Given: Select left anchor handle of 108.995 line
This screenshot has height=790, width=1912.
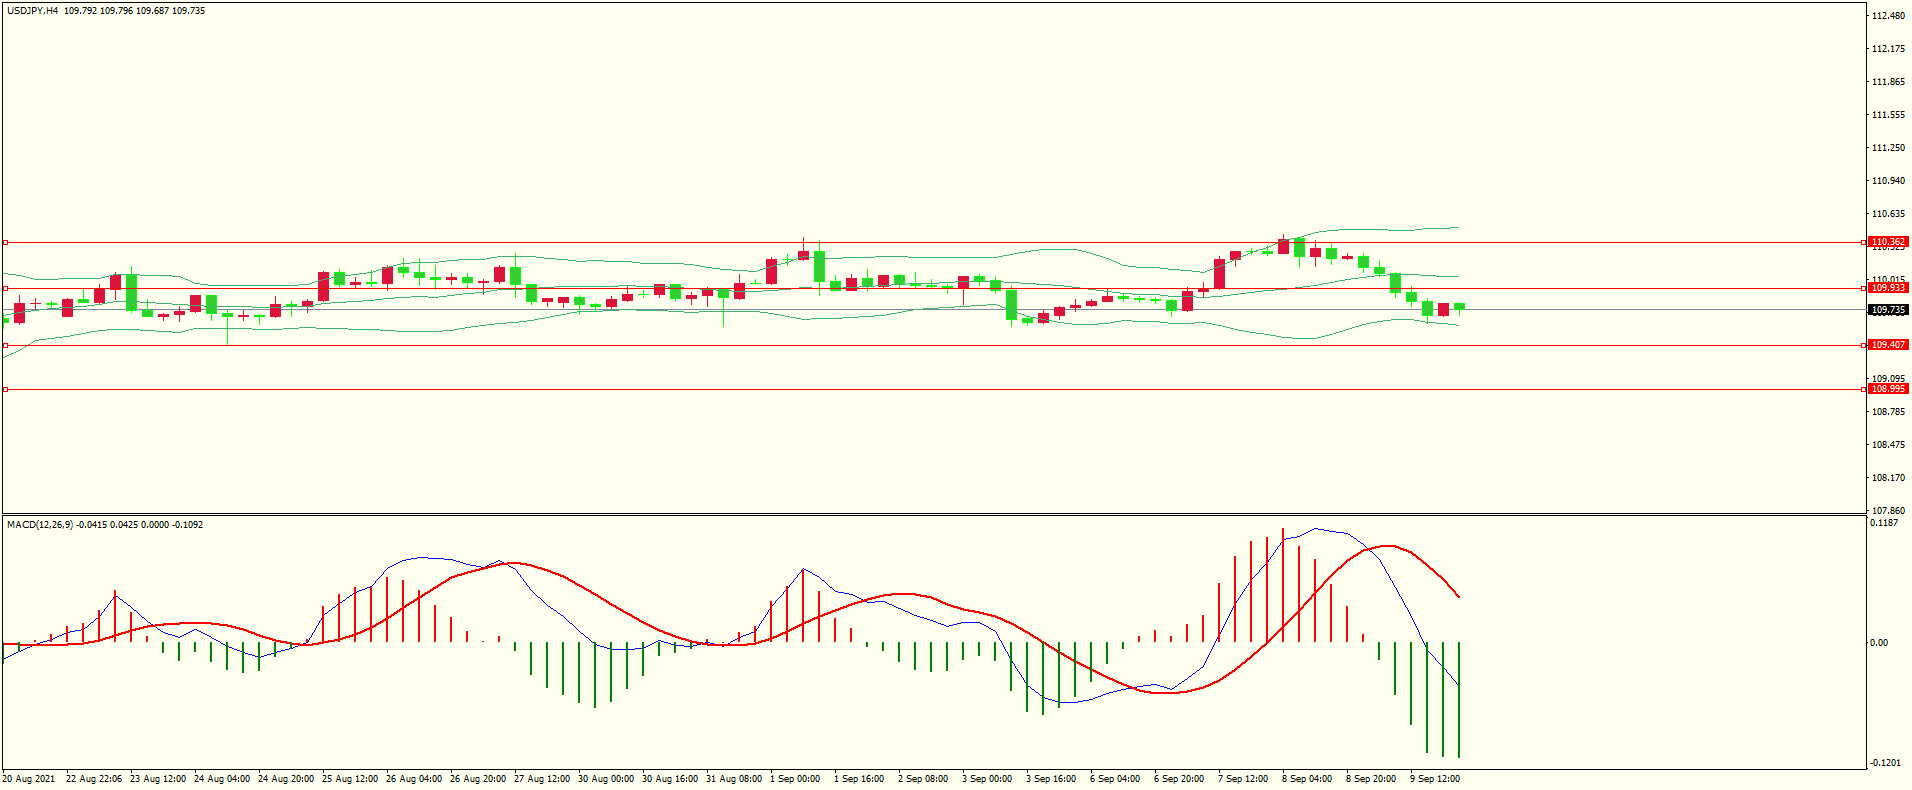Looking at the screenshot, I should pos(5,389).
